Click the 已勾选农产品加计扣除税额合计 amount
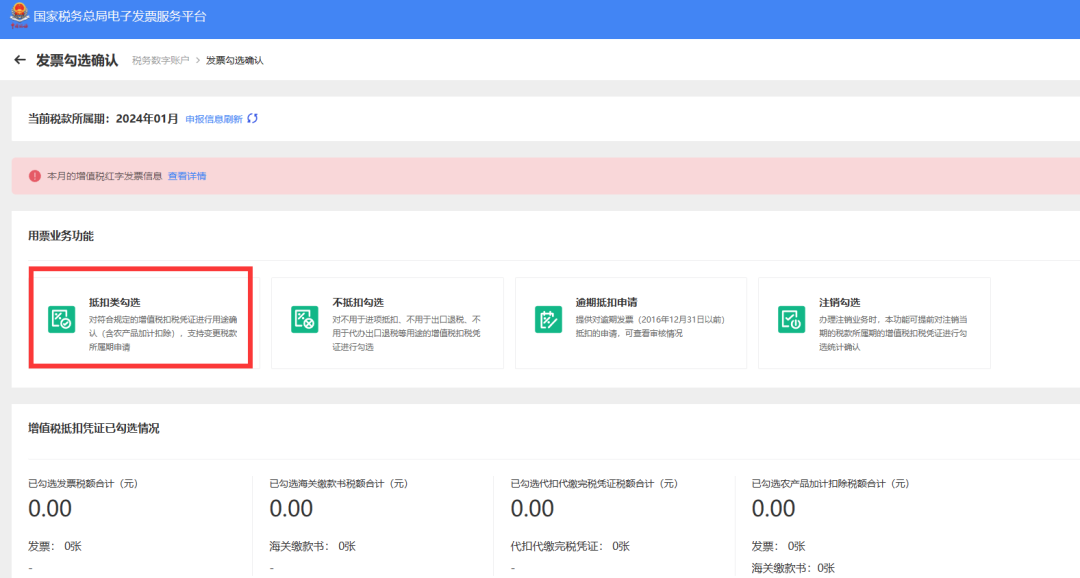The width and height of the screenshot is (1080, 578). tap(773, 509)
